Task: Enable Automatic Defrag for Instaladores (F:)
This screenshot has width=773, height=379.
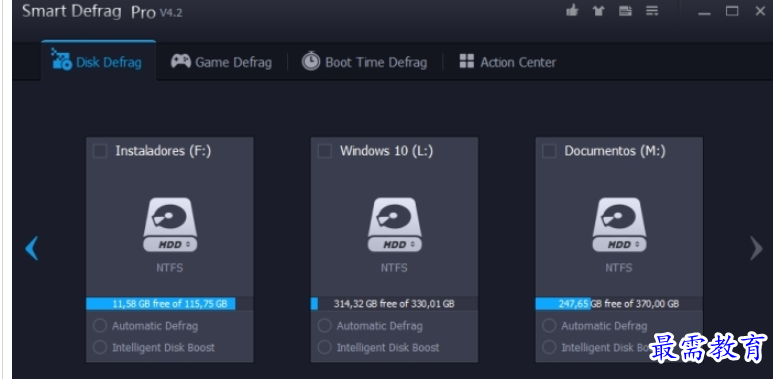Action: click(x=100, y=326)
